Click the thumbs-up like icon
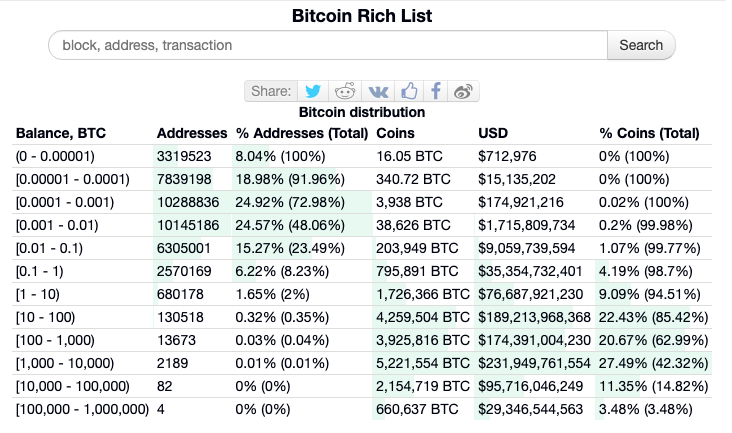 pos(409,91)
